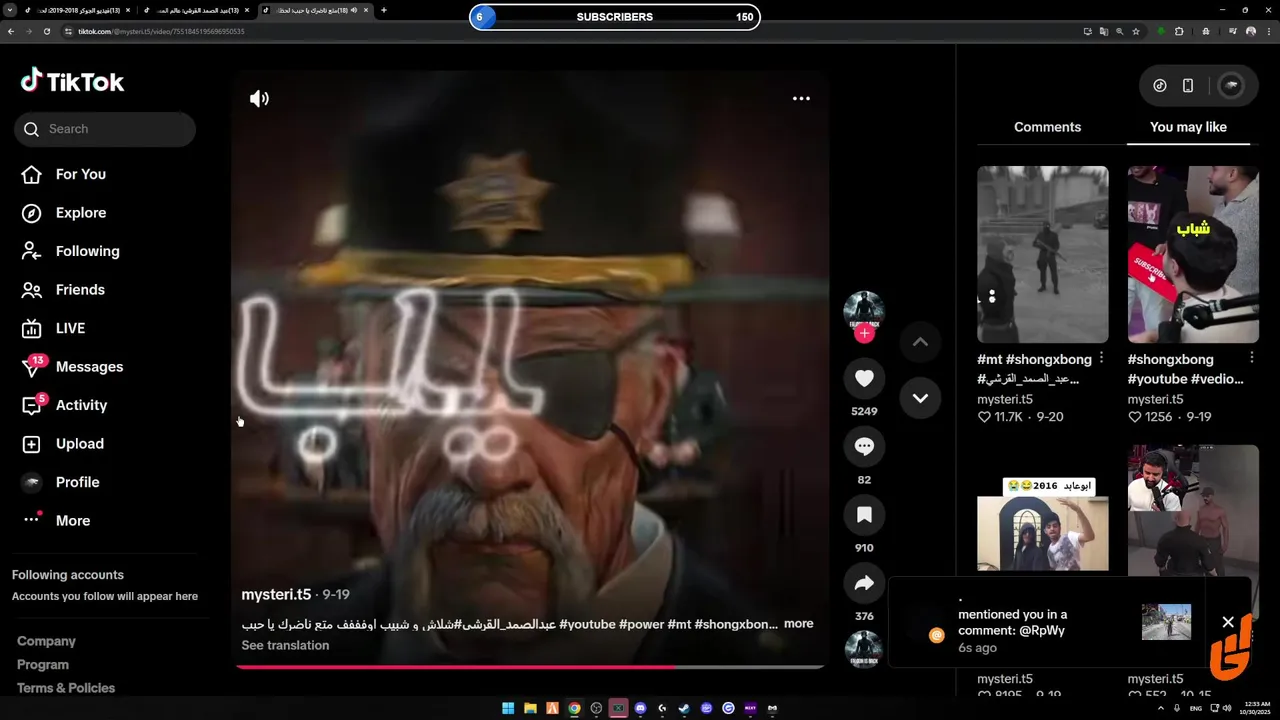Open options for the #mt #shongxbong video
Screen dimensions: 1280x720
(x=1101, y=358)
